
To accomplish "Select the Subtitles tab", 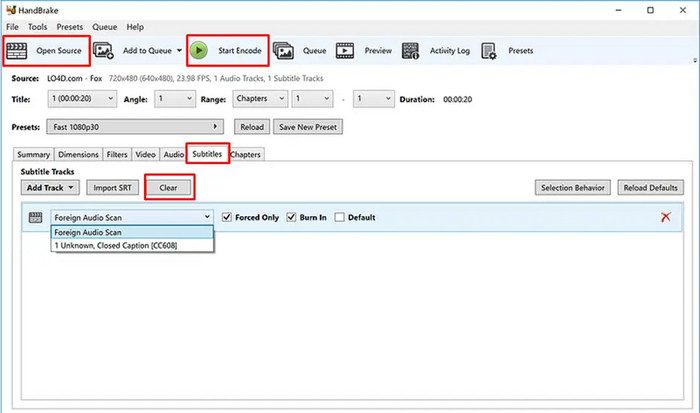I will (x=207, y=154).
